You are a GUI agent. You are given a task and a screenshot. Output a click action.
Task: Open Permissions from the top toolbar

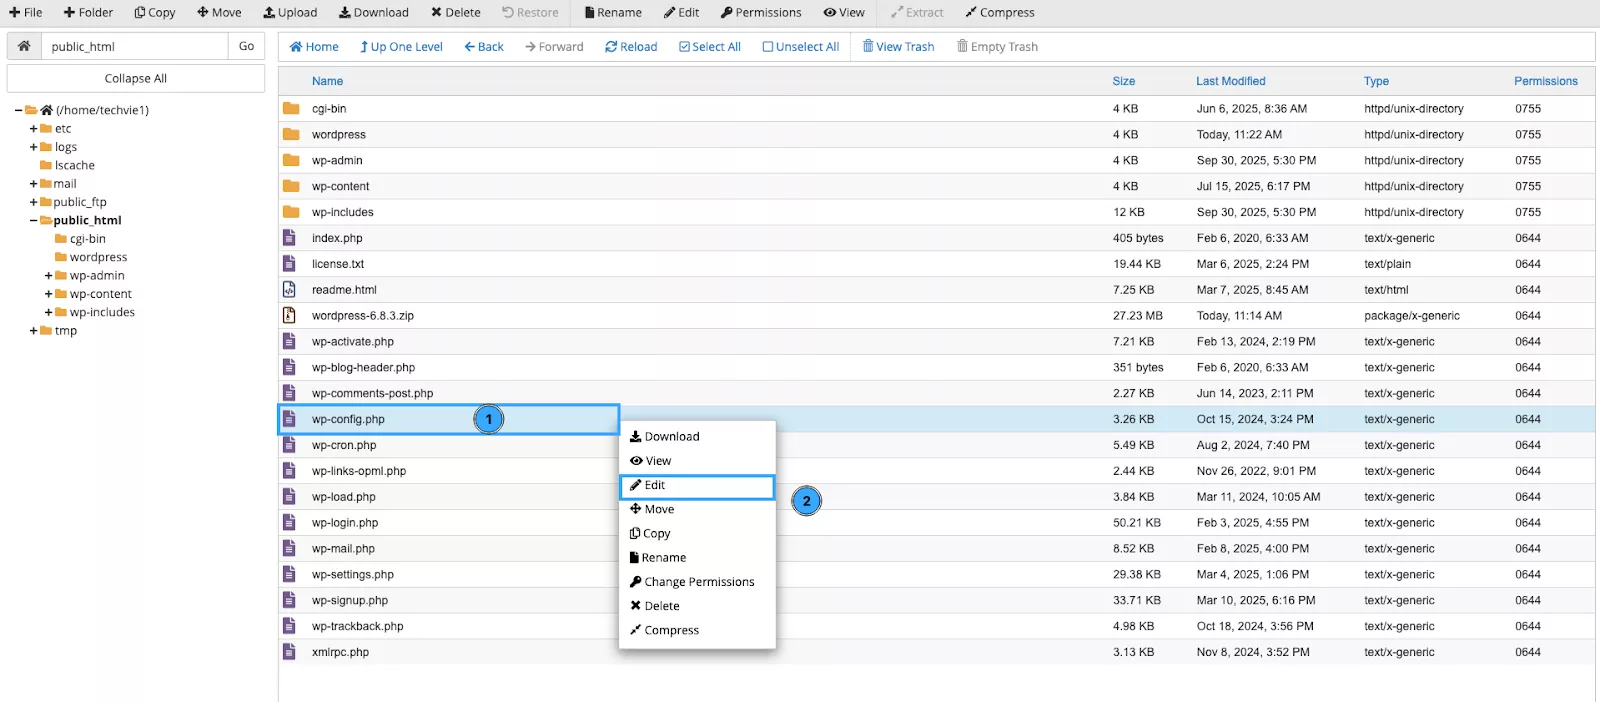760,13
